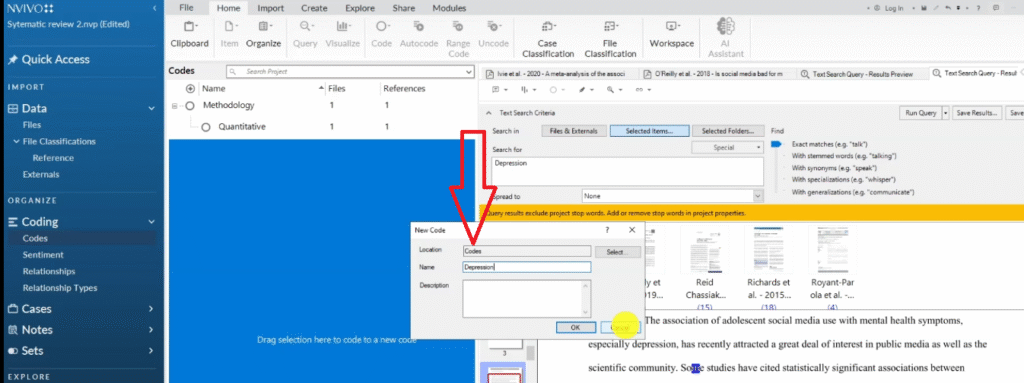Click the Quantitative code circle icon
This screenshot has width=1024, height=383.
(x=206, y=127)
